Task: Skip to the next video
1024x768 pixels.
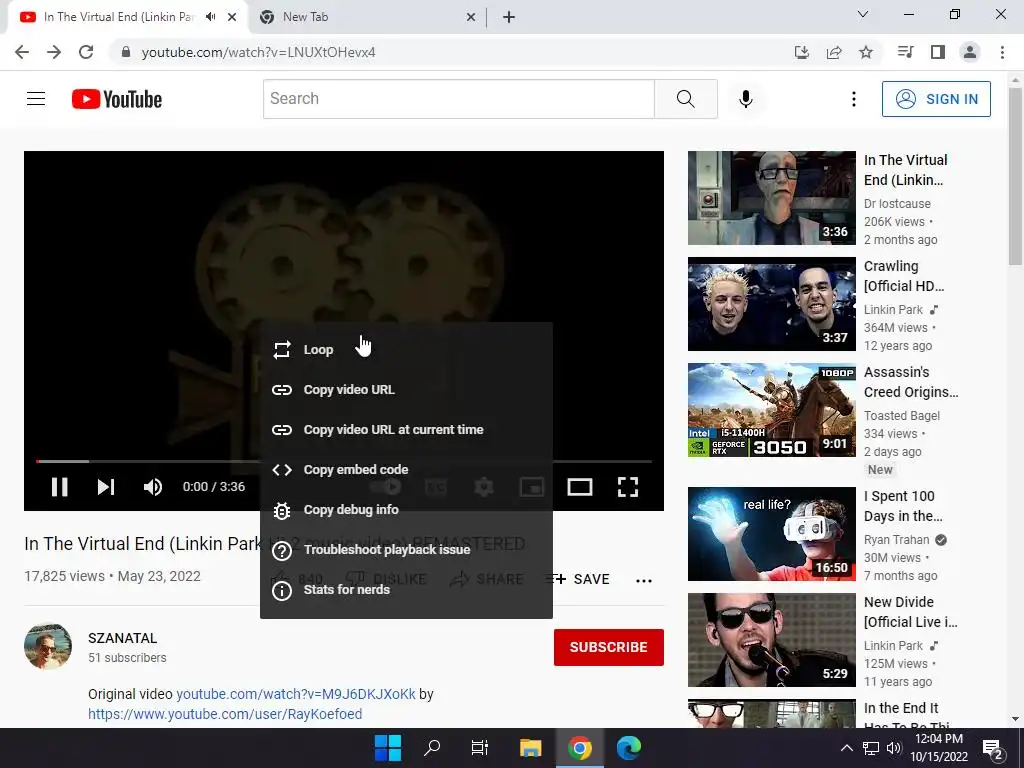Action: coord(106,487)
